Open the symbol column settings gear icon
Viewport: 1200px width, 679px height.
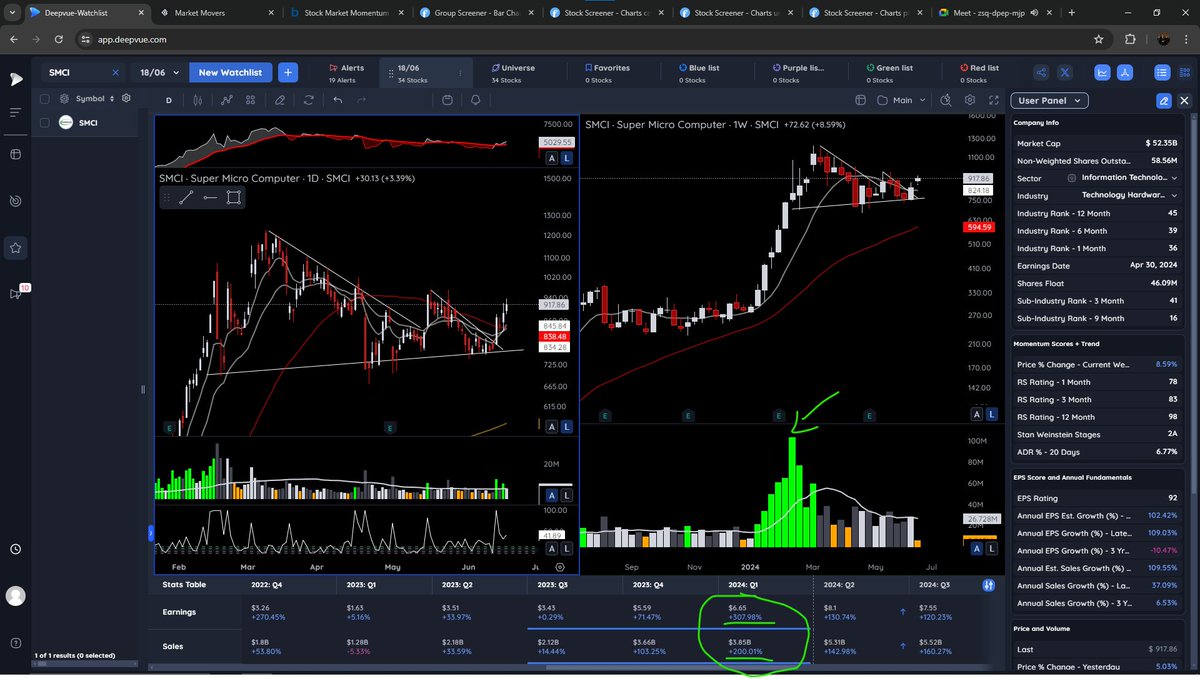pyautogui.click(x=126, y=99)
